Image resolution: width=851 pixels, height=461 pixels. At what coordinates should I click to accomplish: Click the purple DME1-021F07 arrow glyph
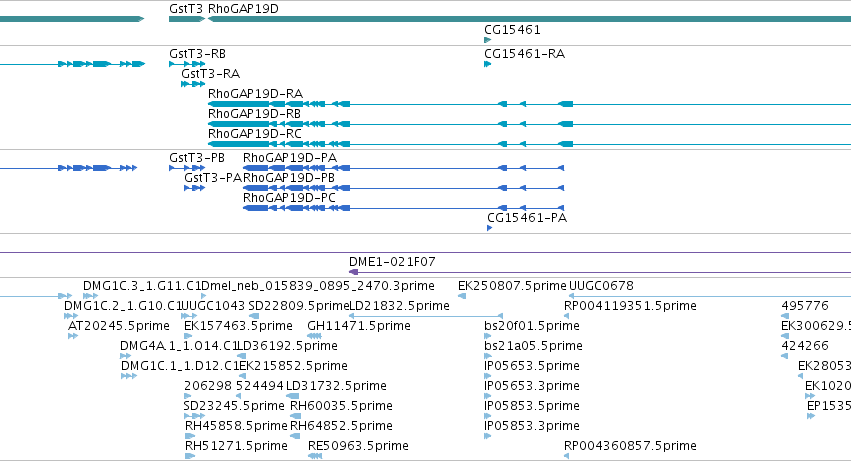coord(354,272)
